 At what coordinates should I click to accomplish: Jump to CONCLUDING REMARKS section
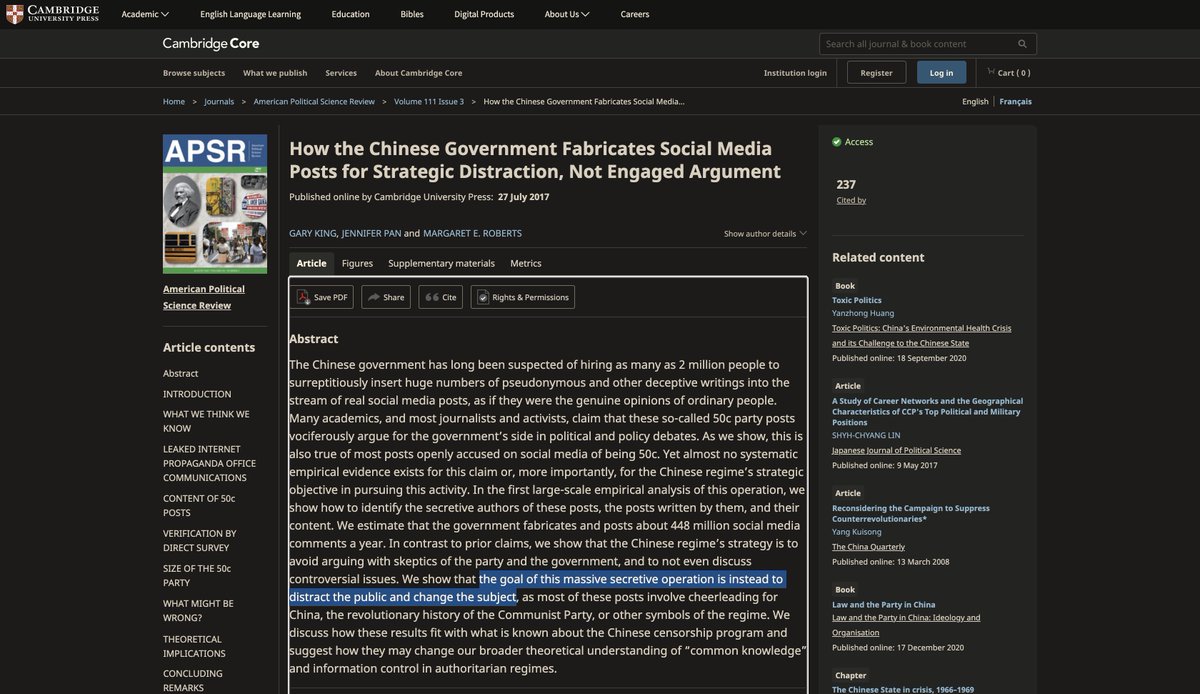pos(195,681)
